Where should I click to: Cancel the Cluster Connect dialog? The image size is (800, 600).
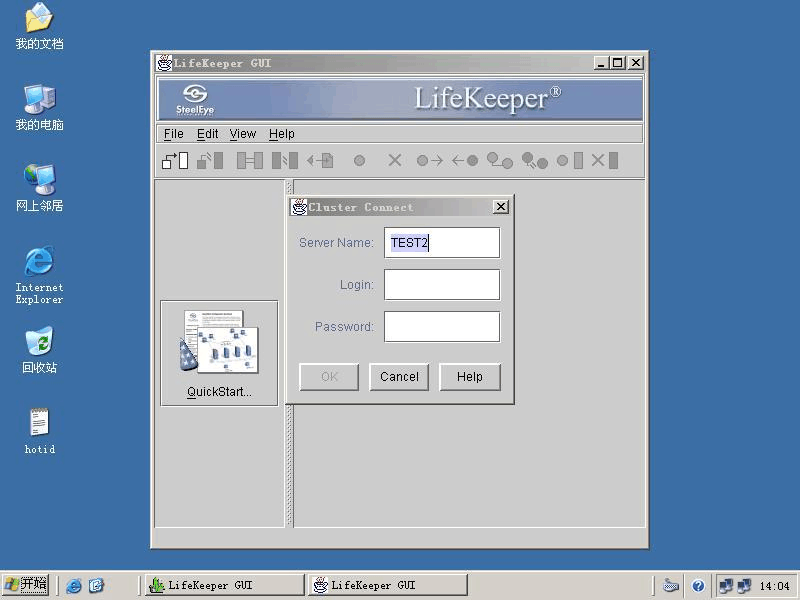pos(399,377)
